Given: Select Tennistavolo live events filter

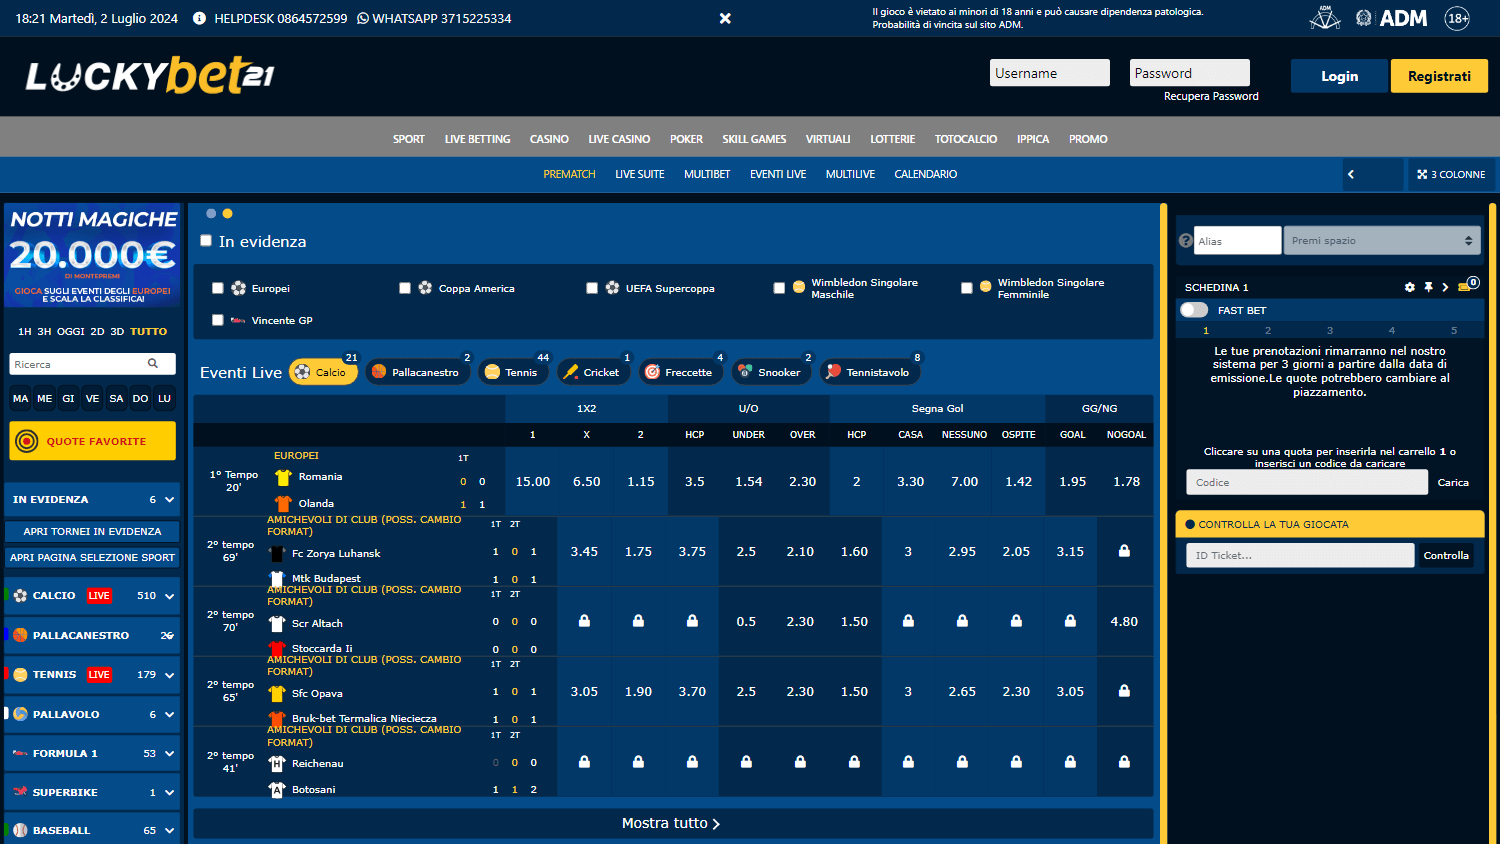Looking at the screenshot, I should point(870,372).
